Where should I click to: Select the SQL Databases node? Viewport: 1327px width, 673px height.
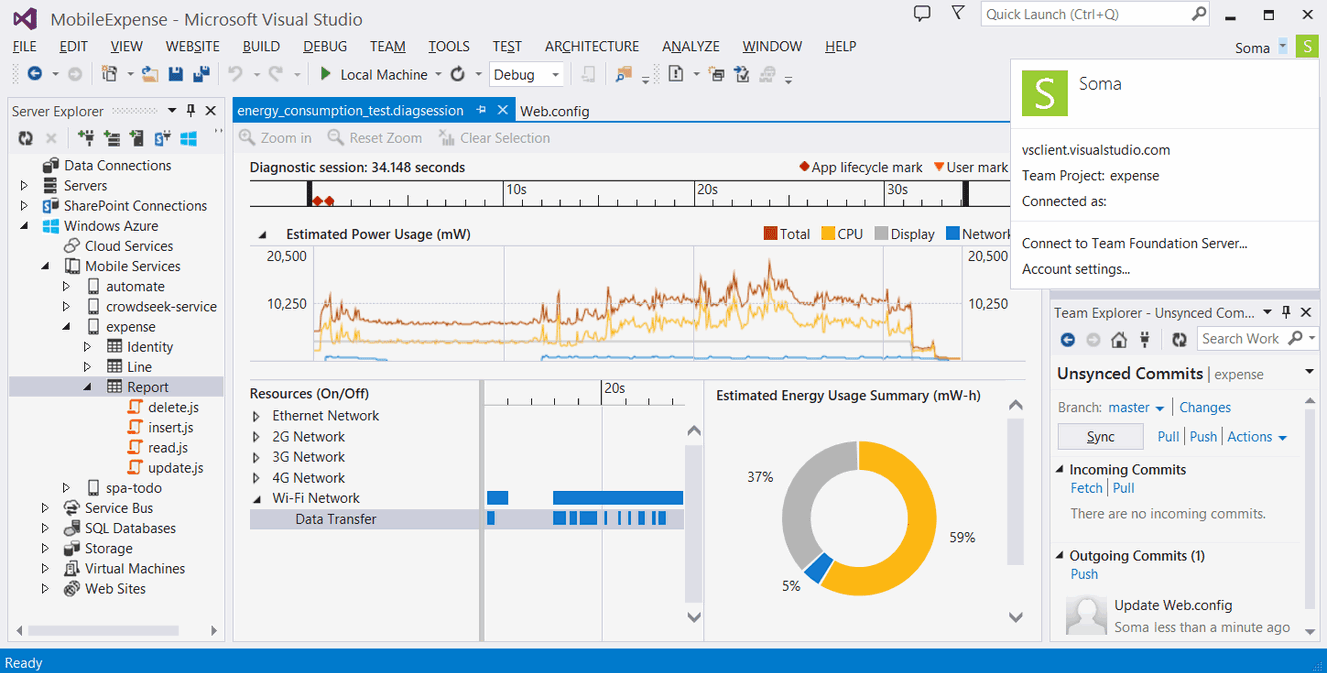click(x=130, y=528)
